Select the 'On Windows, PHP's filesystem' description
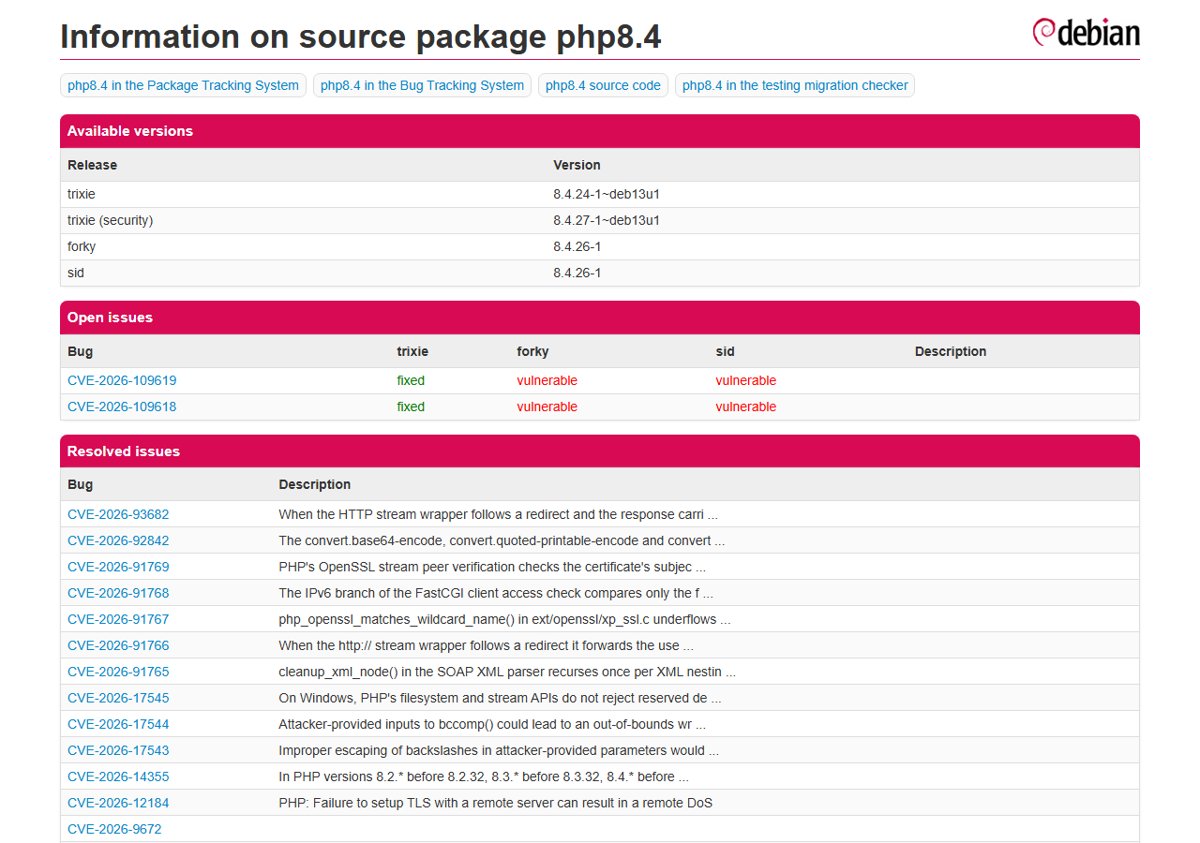The height and width of the screenshot is (843, 1200). (x=500, y=698)
